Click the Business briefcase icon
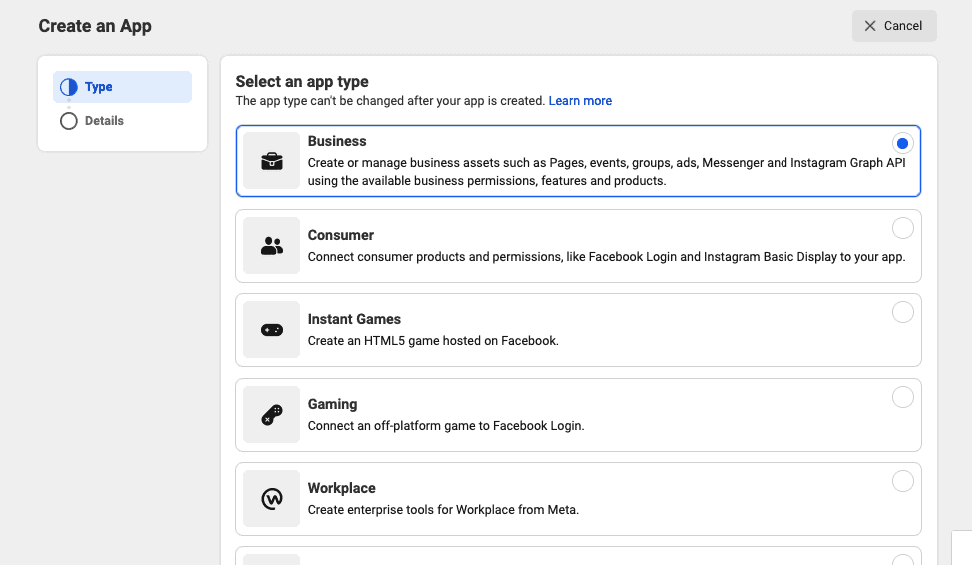The height and width of the screenshot is (565, 972). (272, 161)
